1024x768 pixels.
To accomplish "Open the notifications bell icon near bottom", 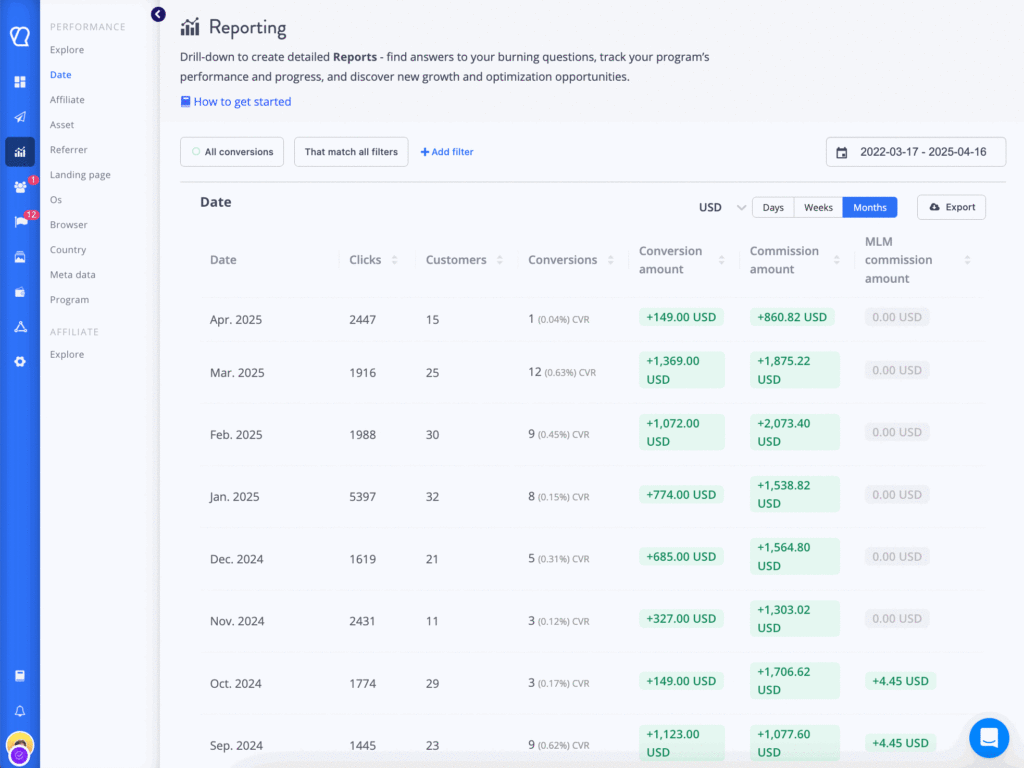I will (20, 710).
